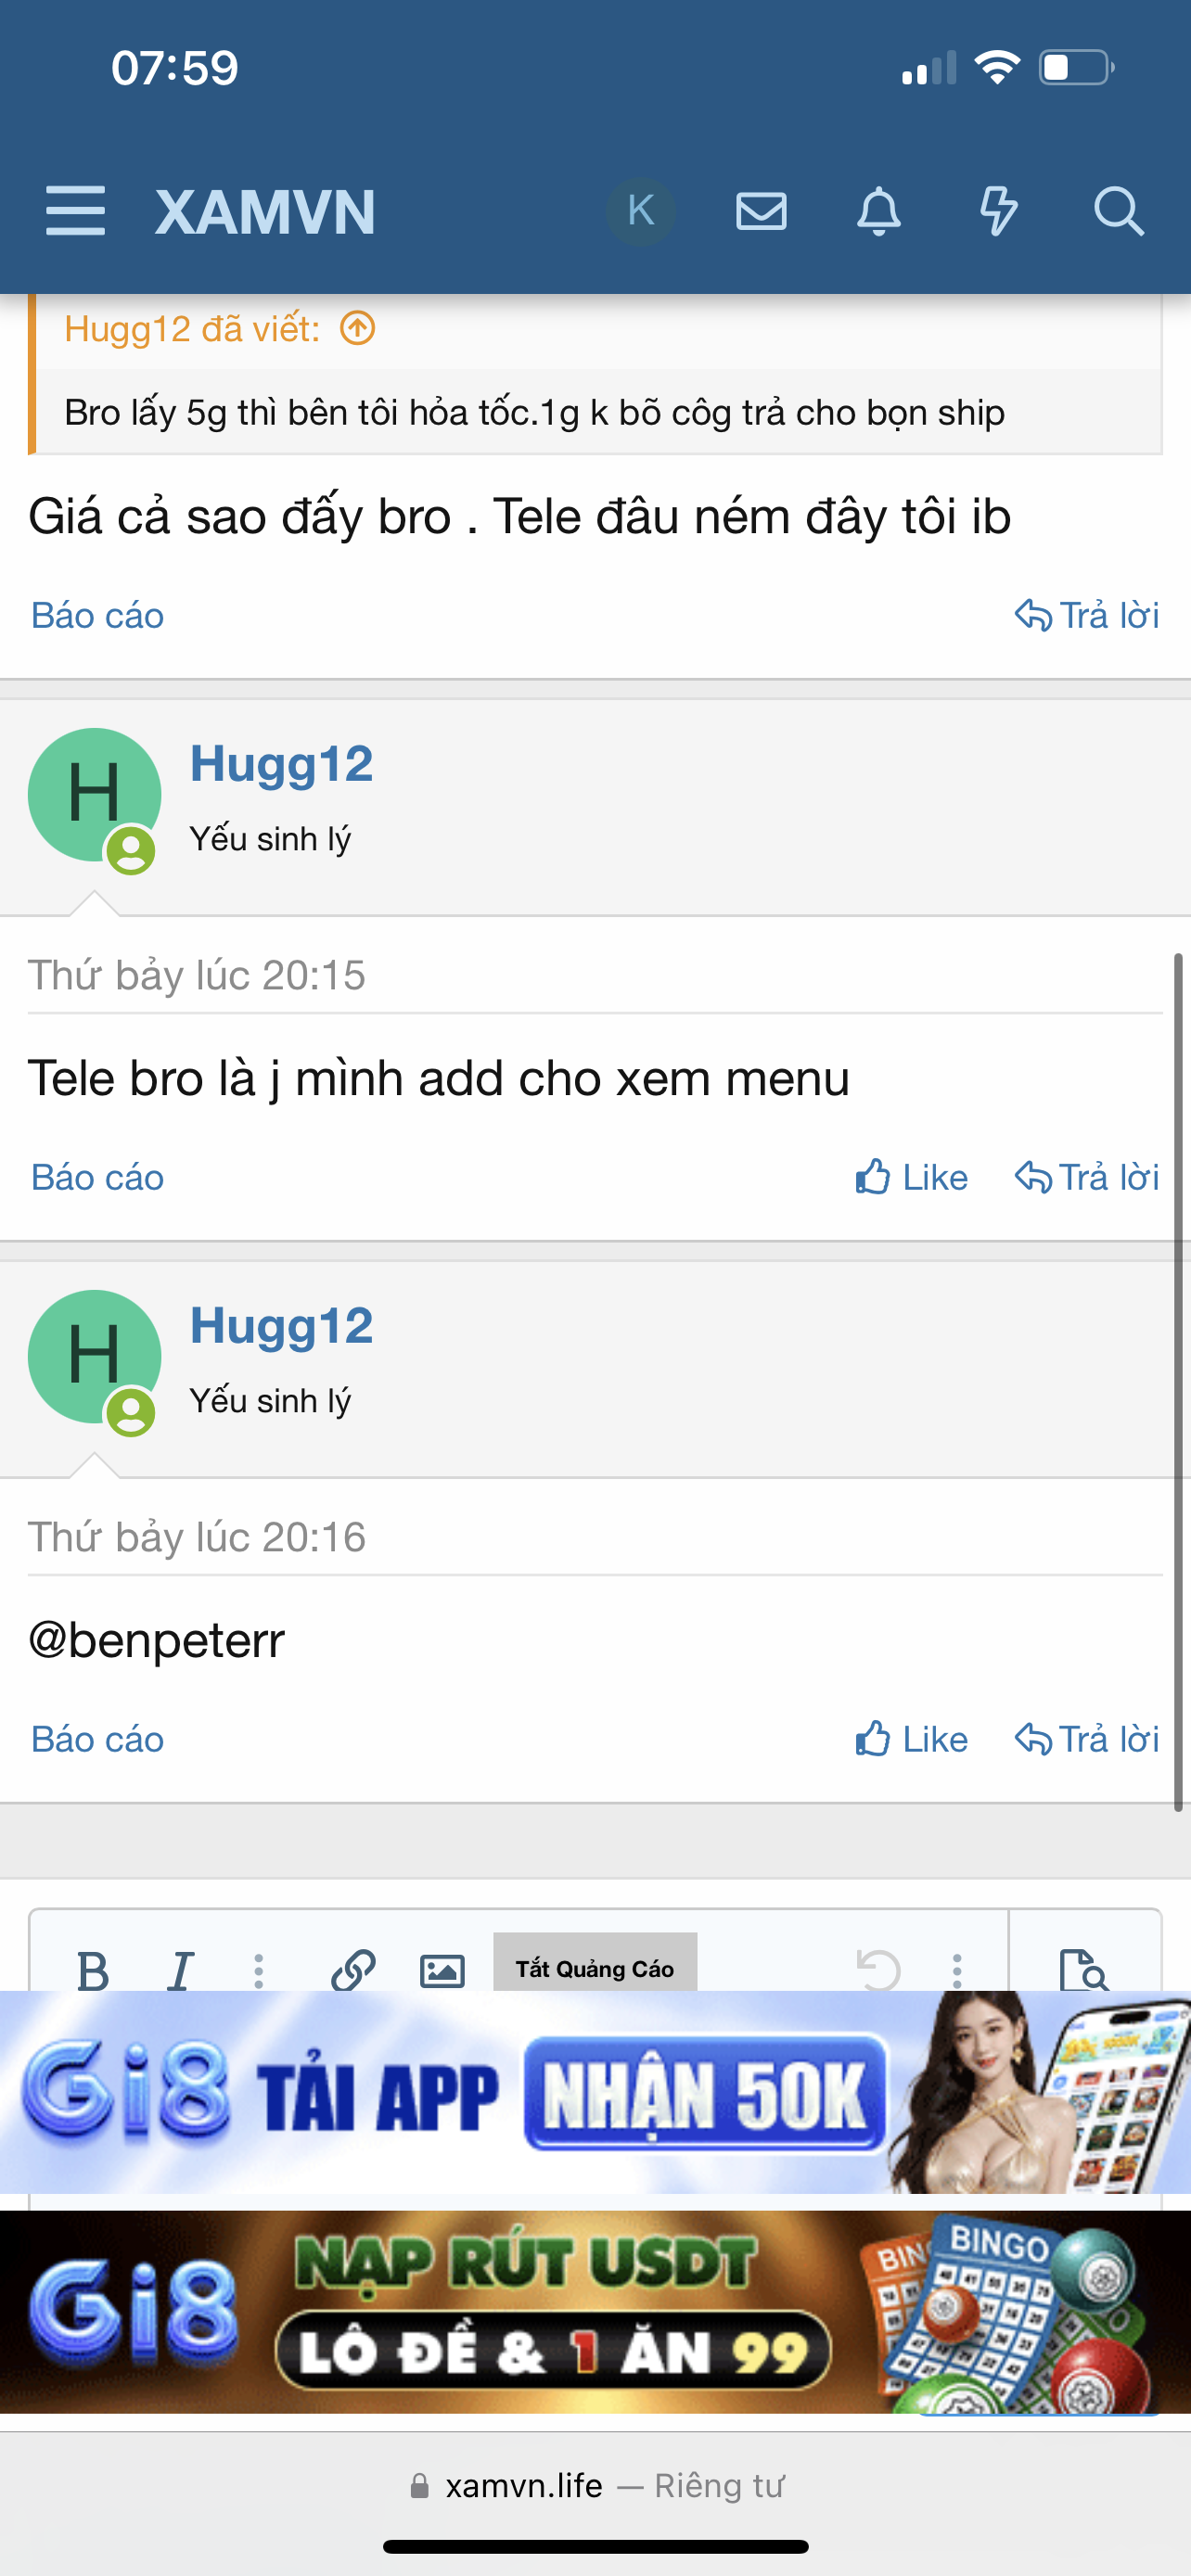The width and height of the screenshot is (1191, 2576).
Task: Insert a link with the editor link icon
Action: pos(353,1969)
